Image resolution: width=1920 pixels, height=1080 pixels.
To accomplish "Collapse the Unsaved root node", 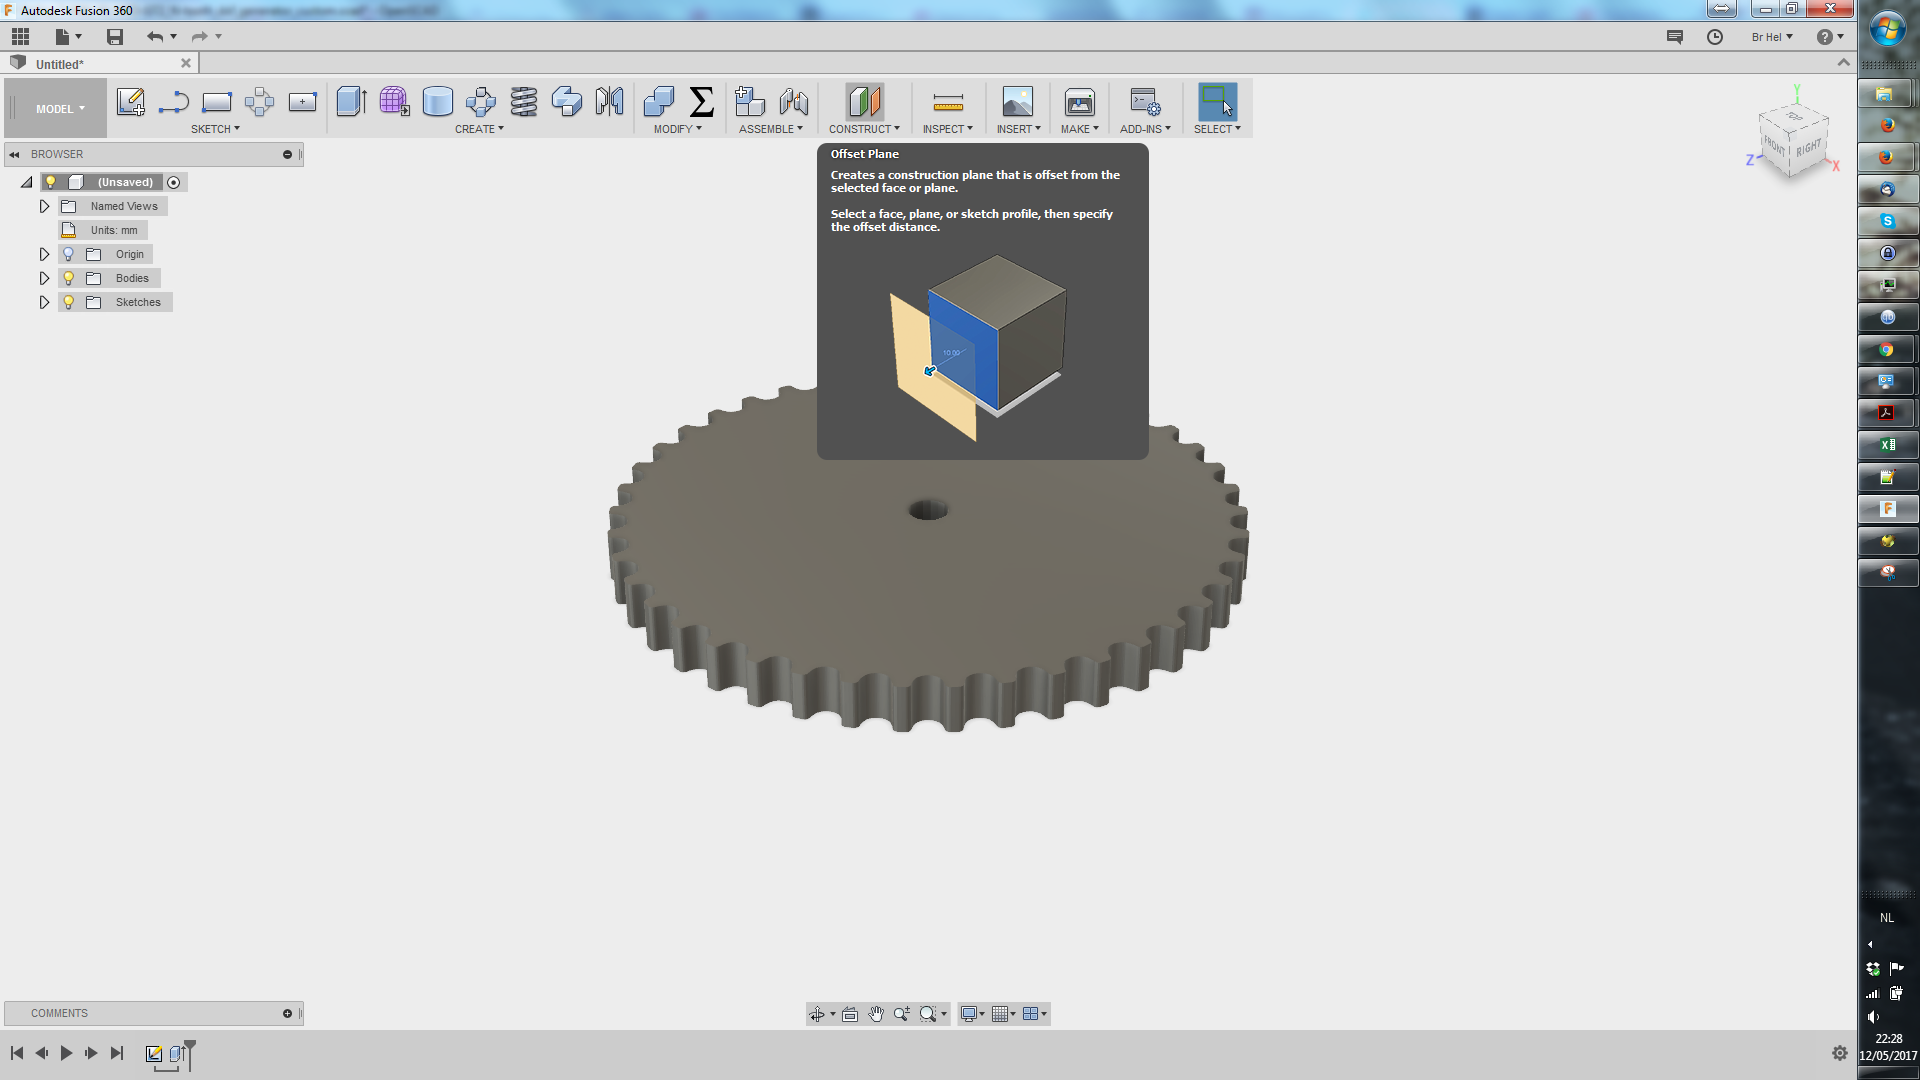I will [x=27, y=182].
